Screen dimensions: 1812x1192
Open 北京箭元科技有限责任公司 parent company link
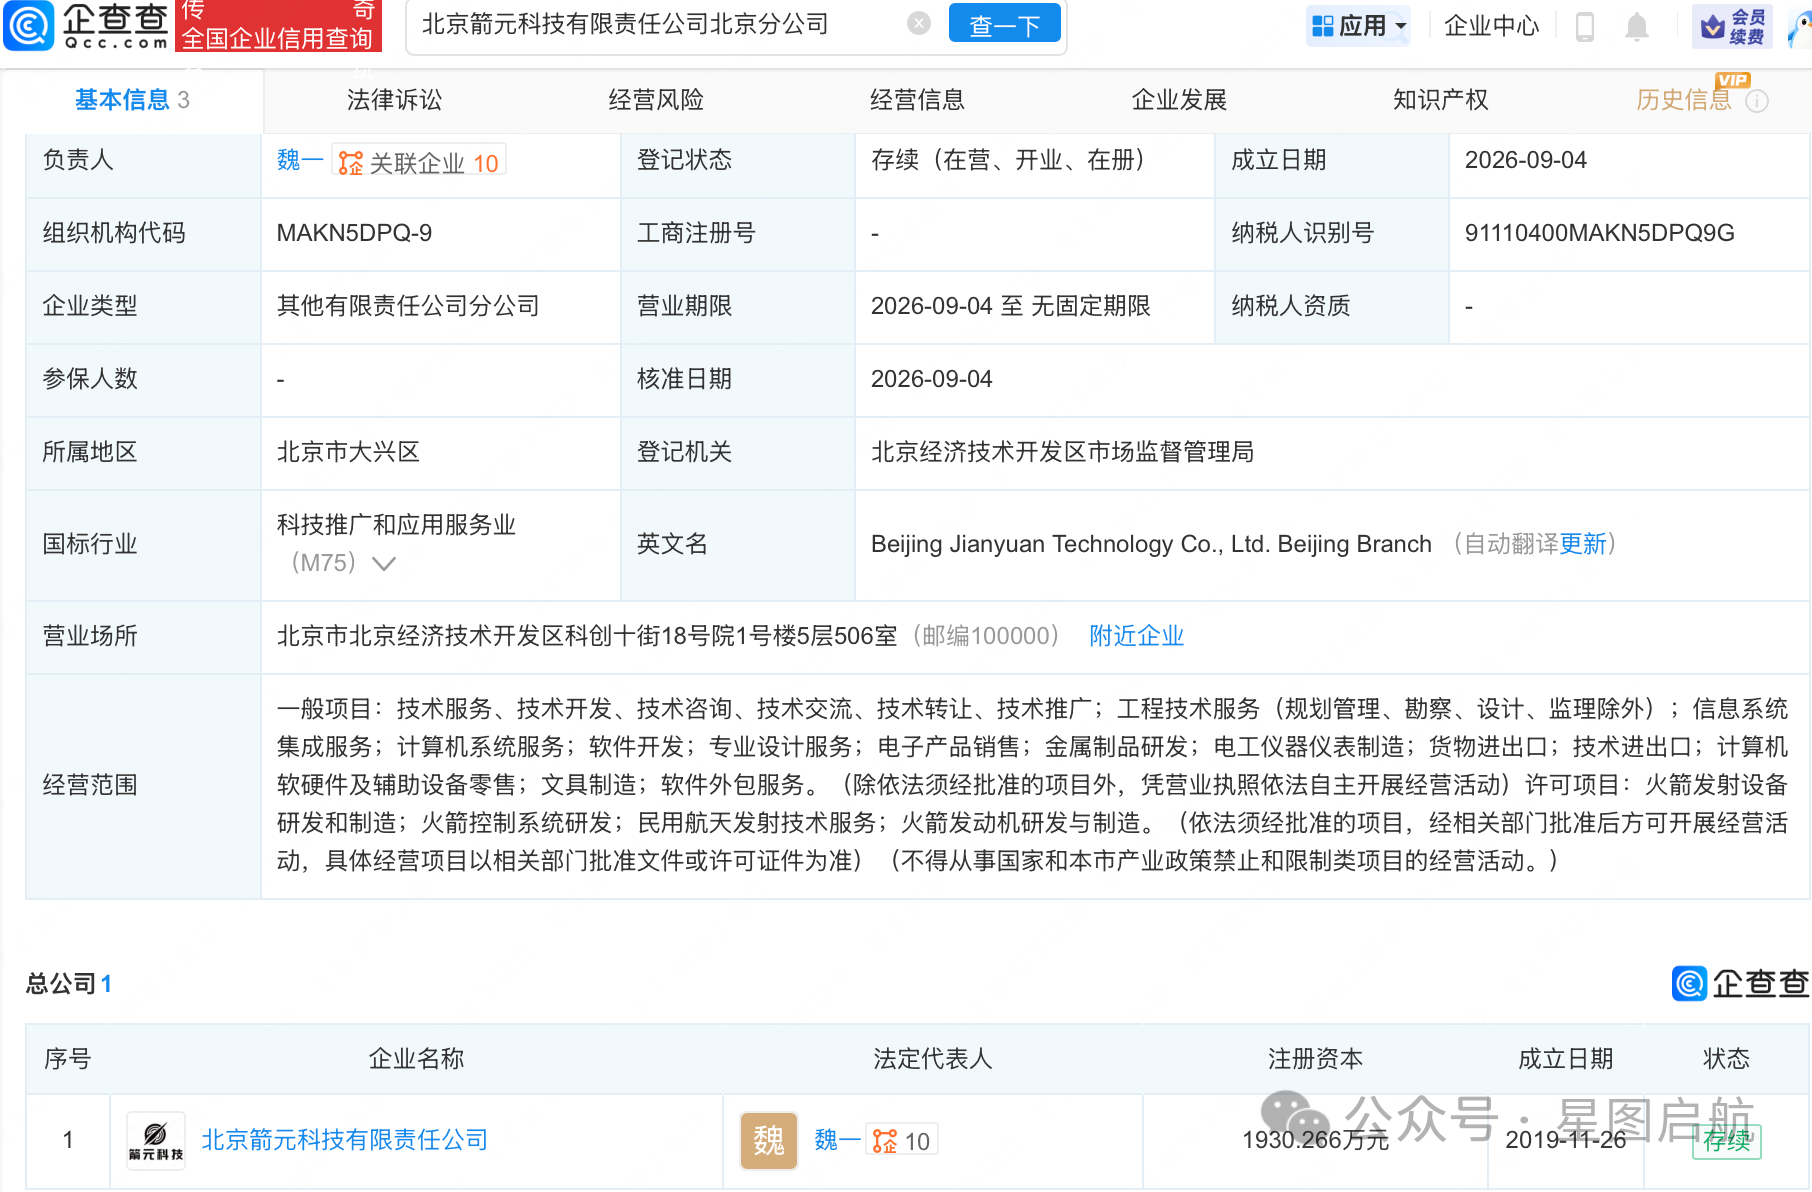click(x=344, y=1140)
